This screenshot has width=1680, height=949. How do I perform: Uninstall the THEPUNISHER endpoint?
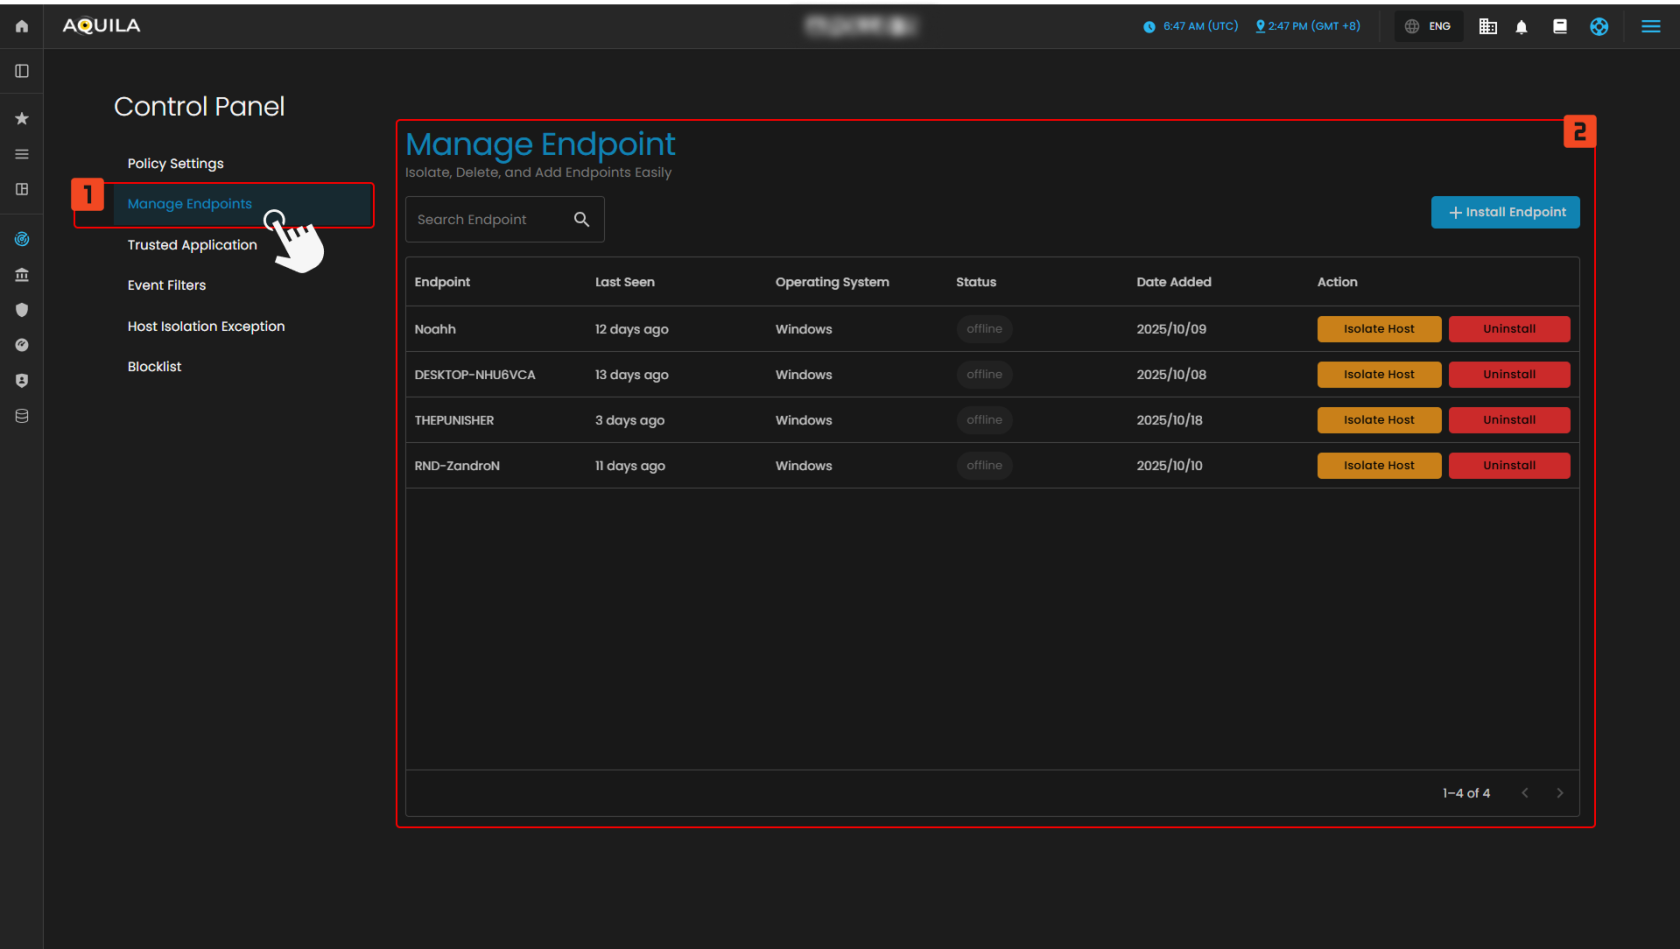coord(1508,420)
